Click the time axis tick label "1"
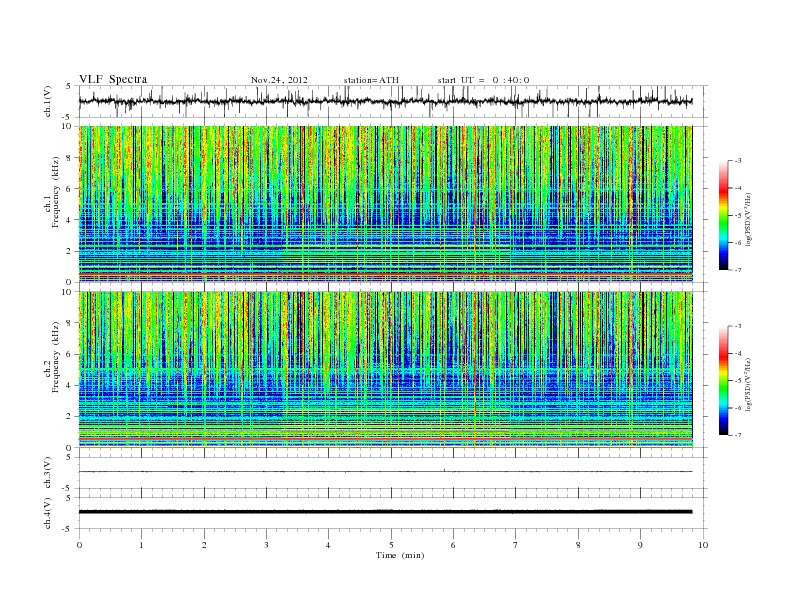 [141, 545]
